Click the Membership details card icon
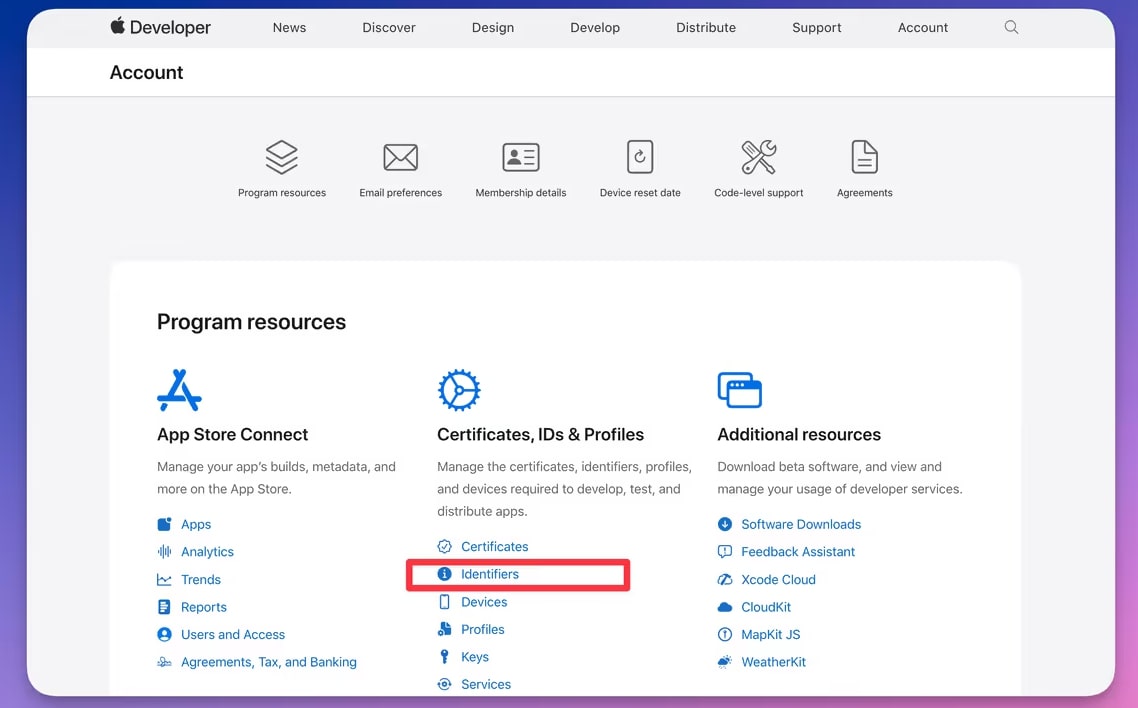Viewport: 1138px width, 708px height. pyautogui.click(x=520, y=157)
